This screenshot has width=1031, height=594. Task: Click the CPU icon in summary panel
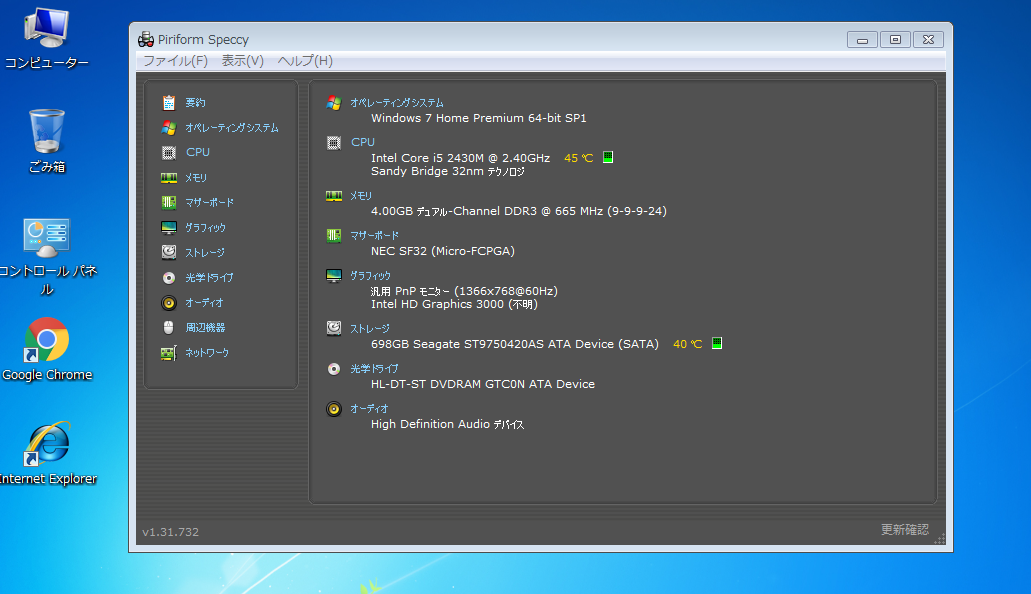coord(334,143)
